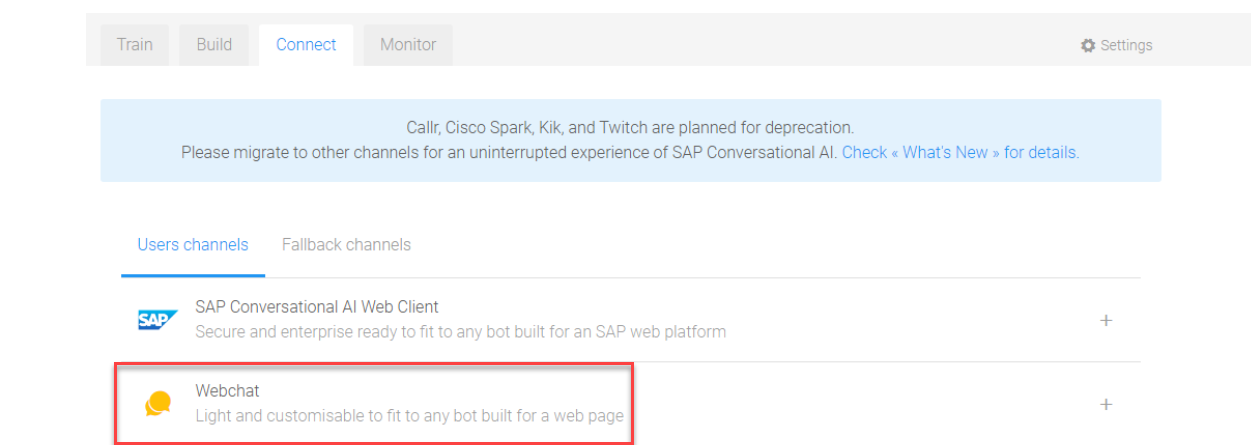Switch to Fallback channels tab

[346, 245]
